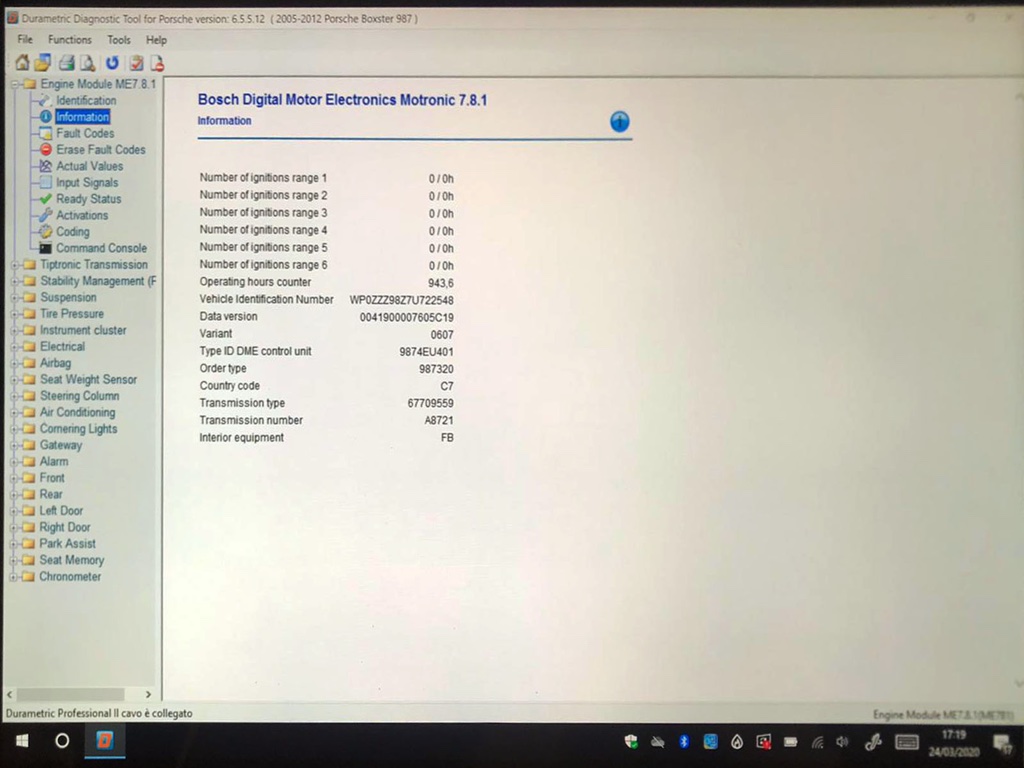Expand the Airbag tree node
1024x768 pixels.
pyautogui.click(x=14, y=363)
